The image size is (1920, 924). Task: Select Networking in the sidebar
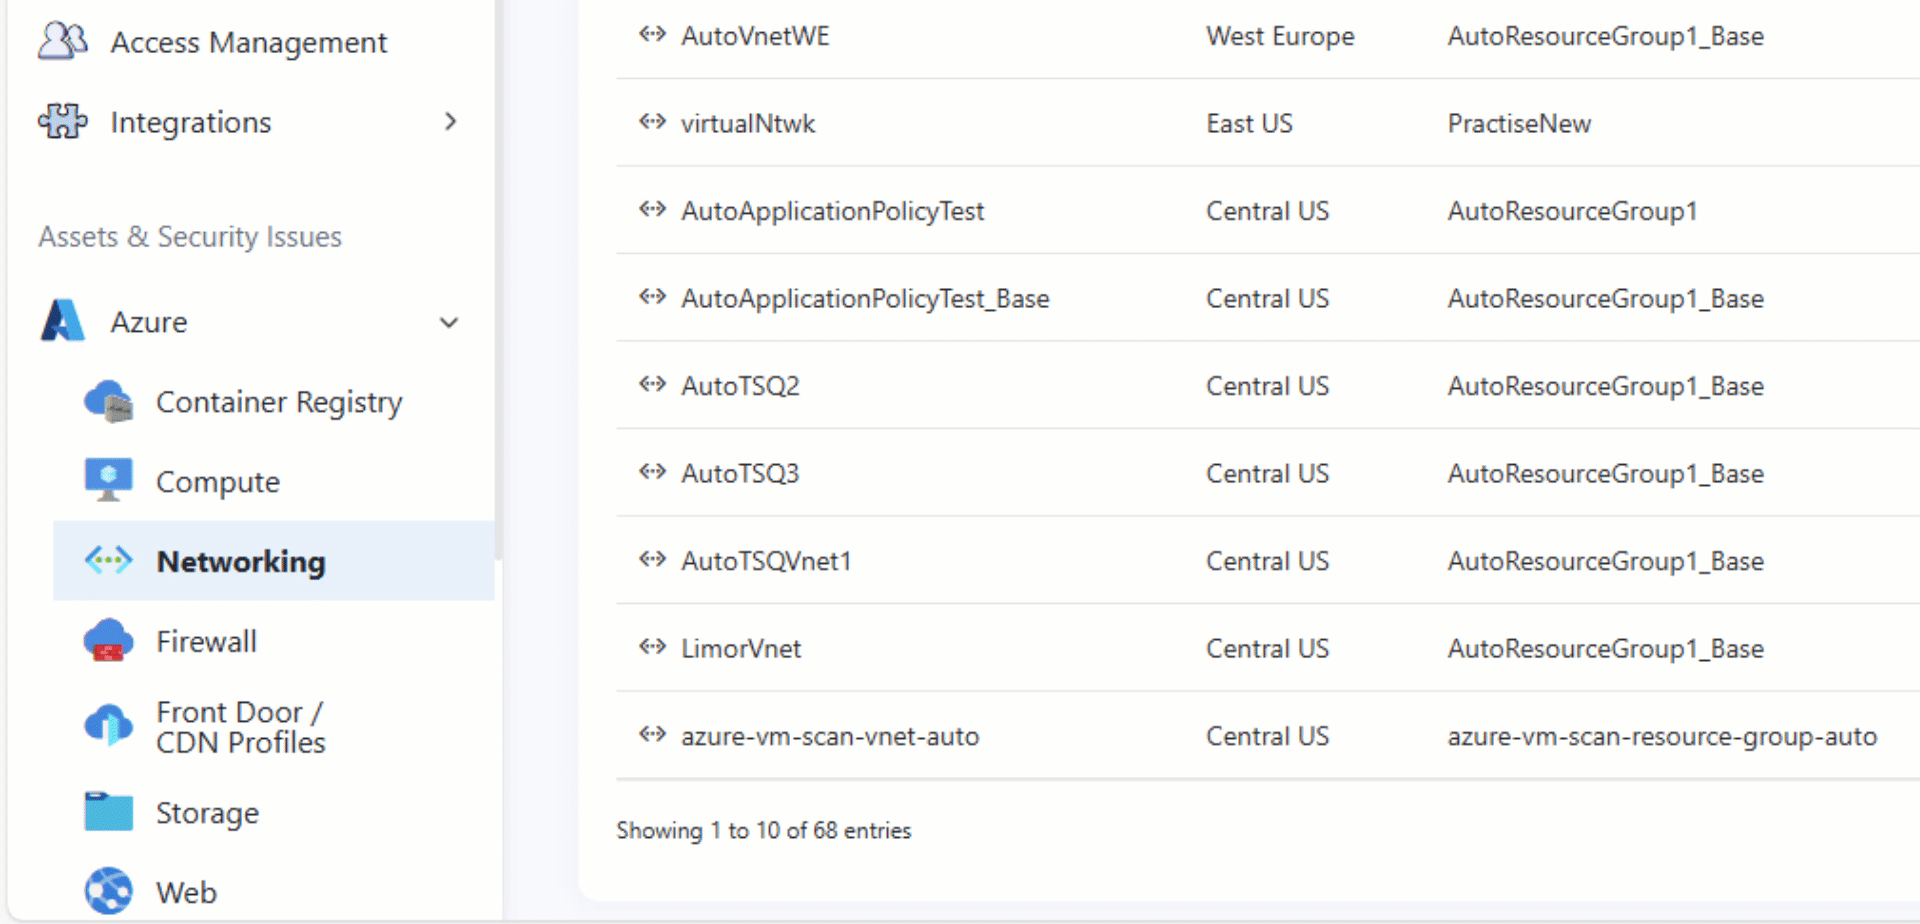click(240, 561)
